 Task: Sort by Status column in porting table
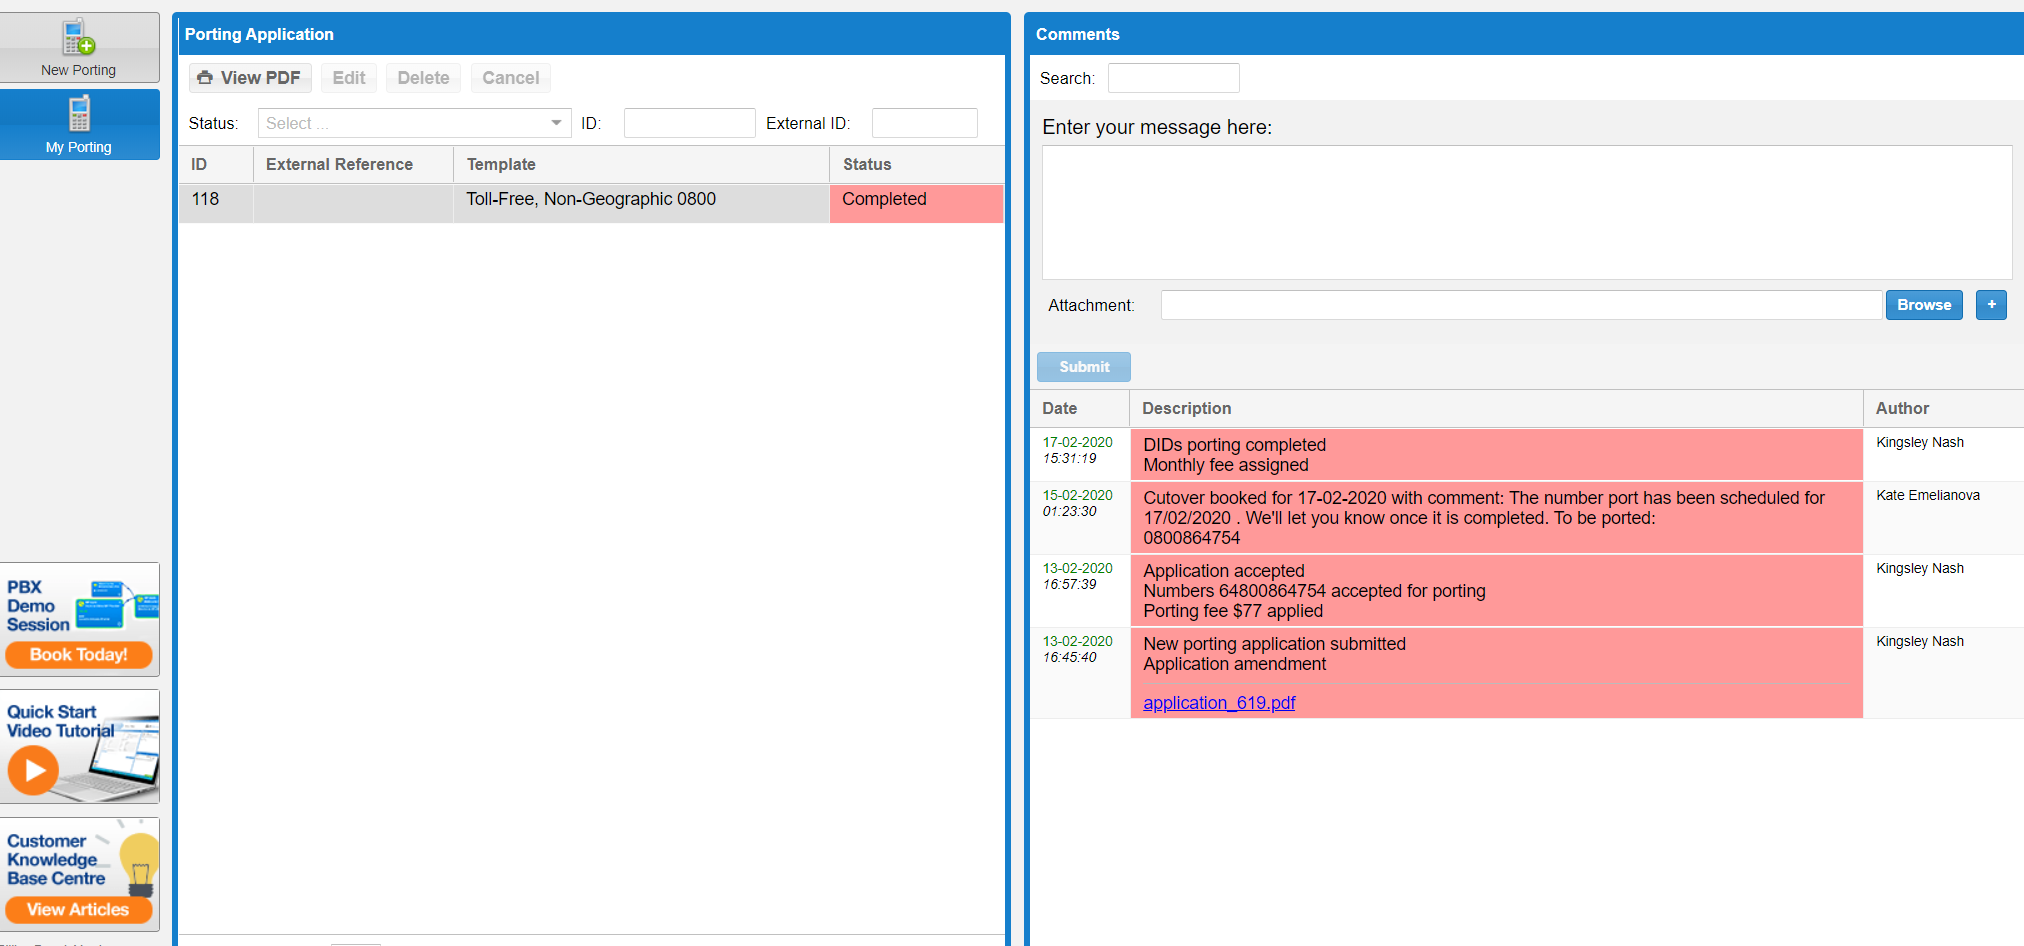click(916, 164)
